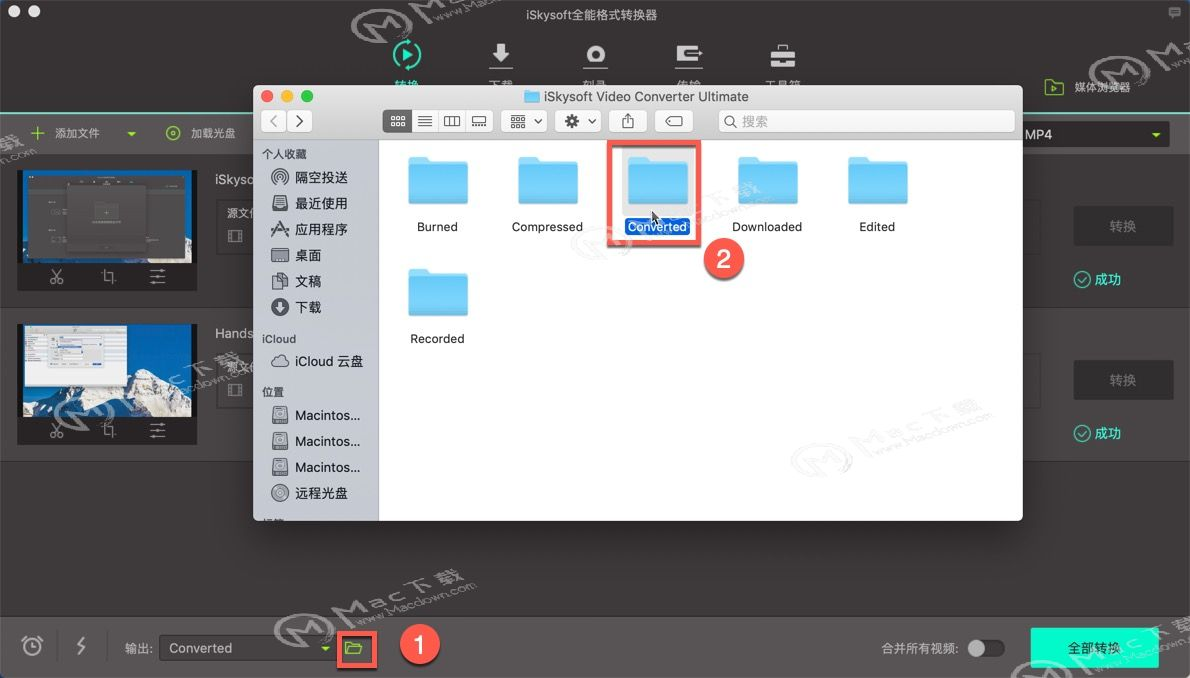1190x678 pixels.
Task: Toggle high speed conversion lightning icon
Action: (80, 646)
